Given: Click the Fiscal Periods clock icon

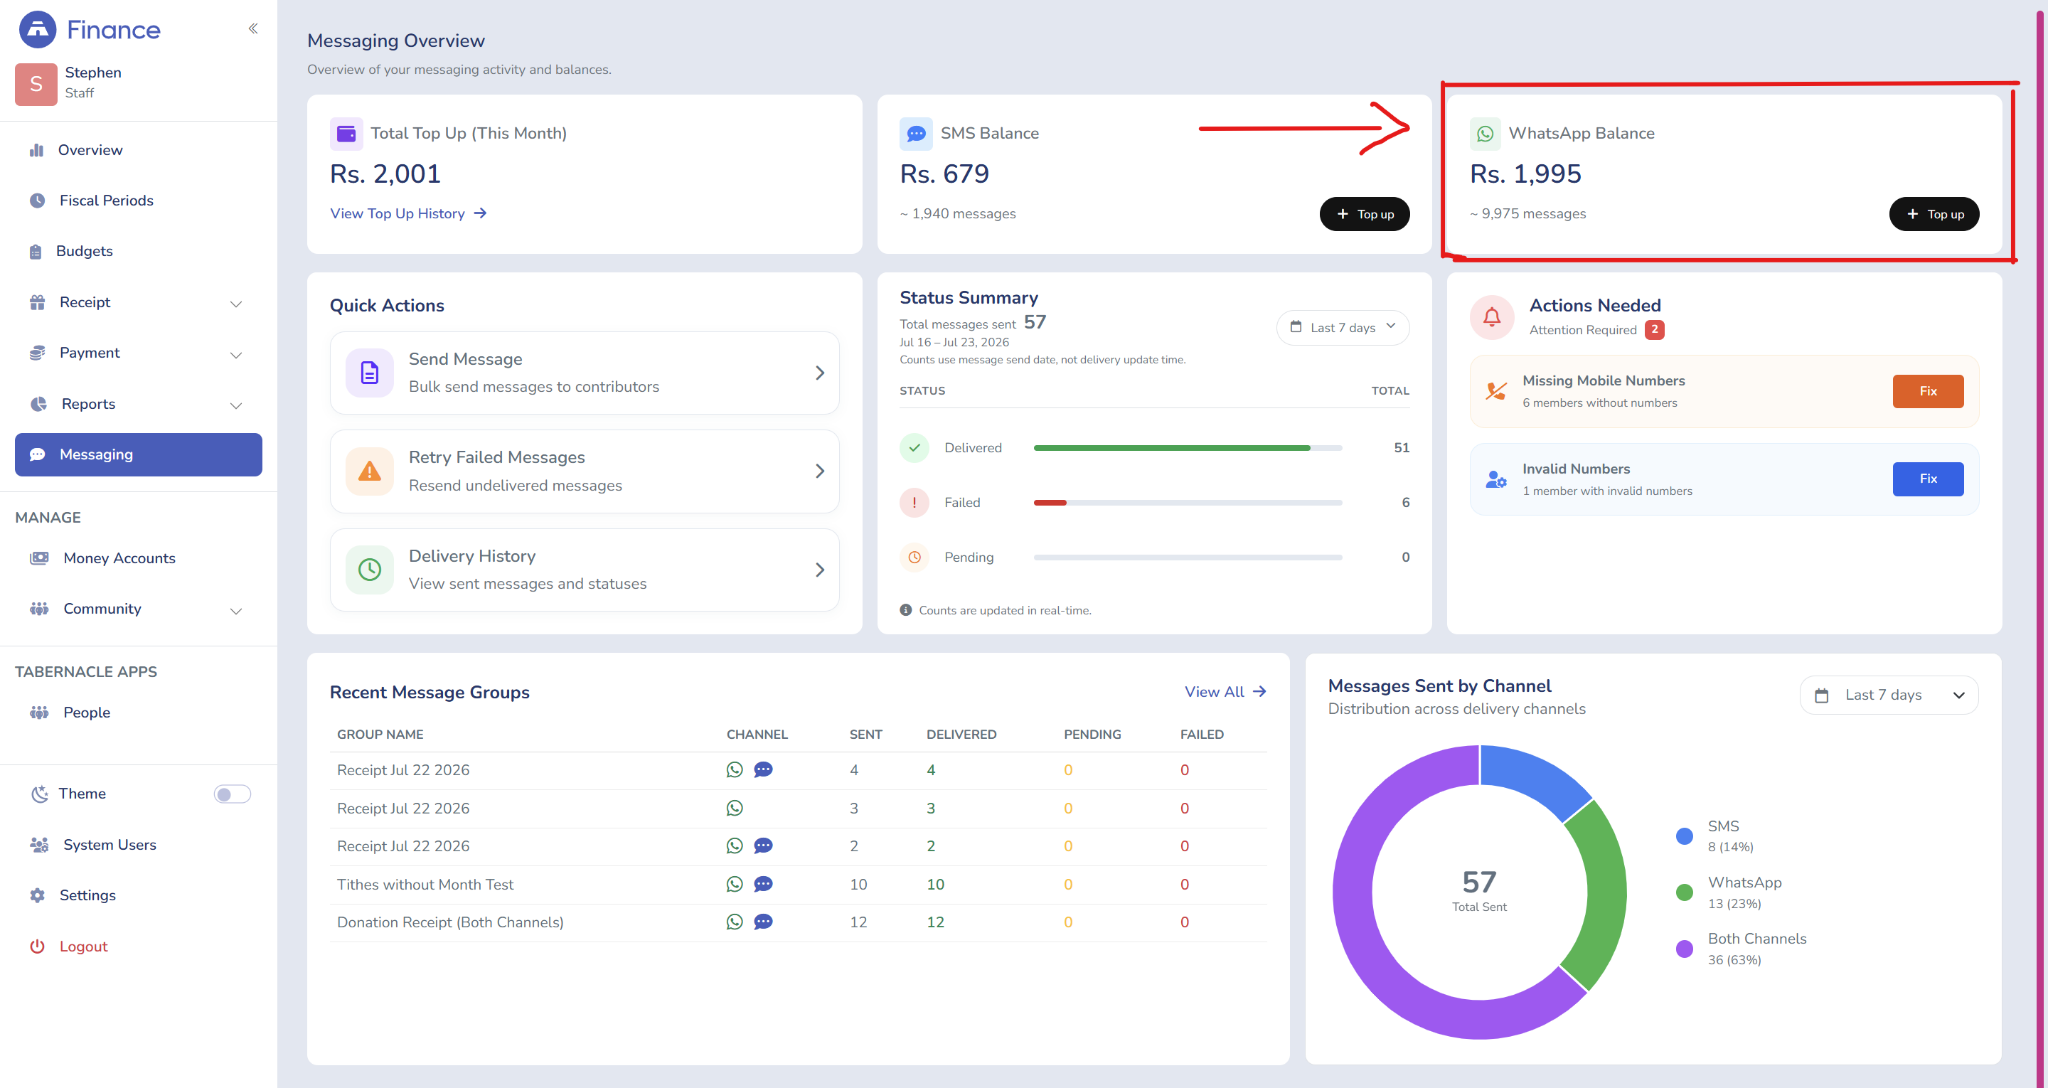Looking at the screenshot, I should coord(37,200).
